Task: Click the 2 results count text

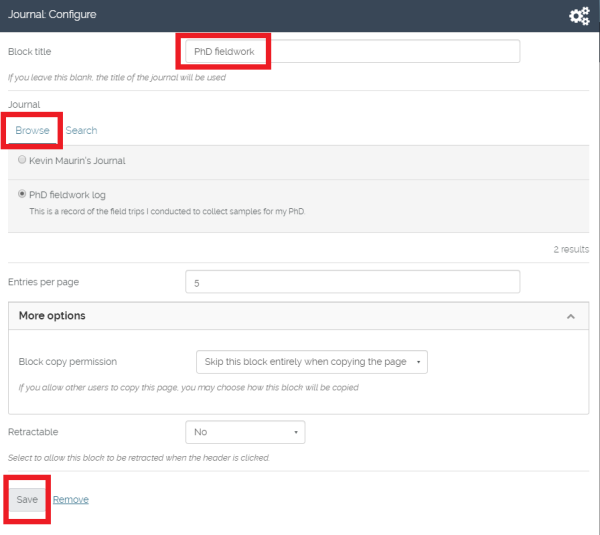Action: click(571, 250)
